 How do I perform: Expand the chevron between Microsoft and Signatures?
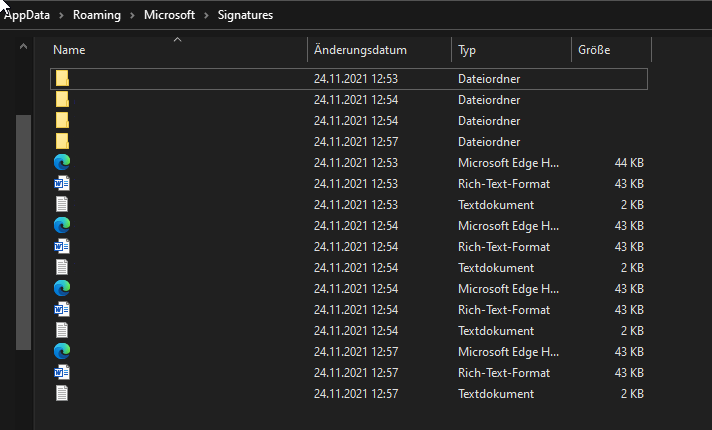pyautogui.click(x=209, y=15)
